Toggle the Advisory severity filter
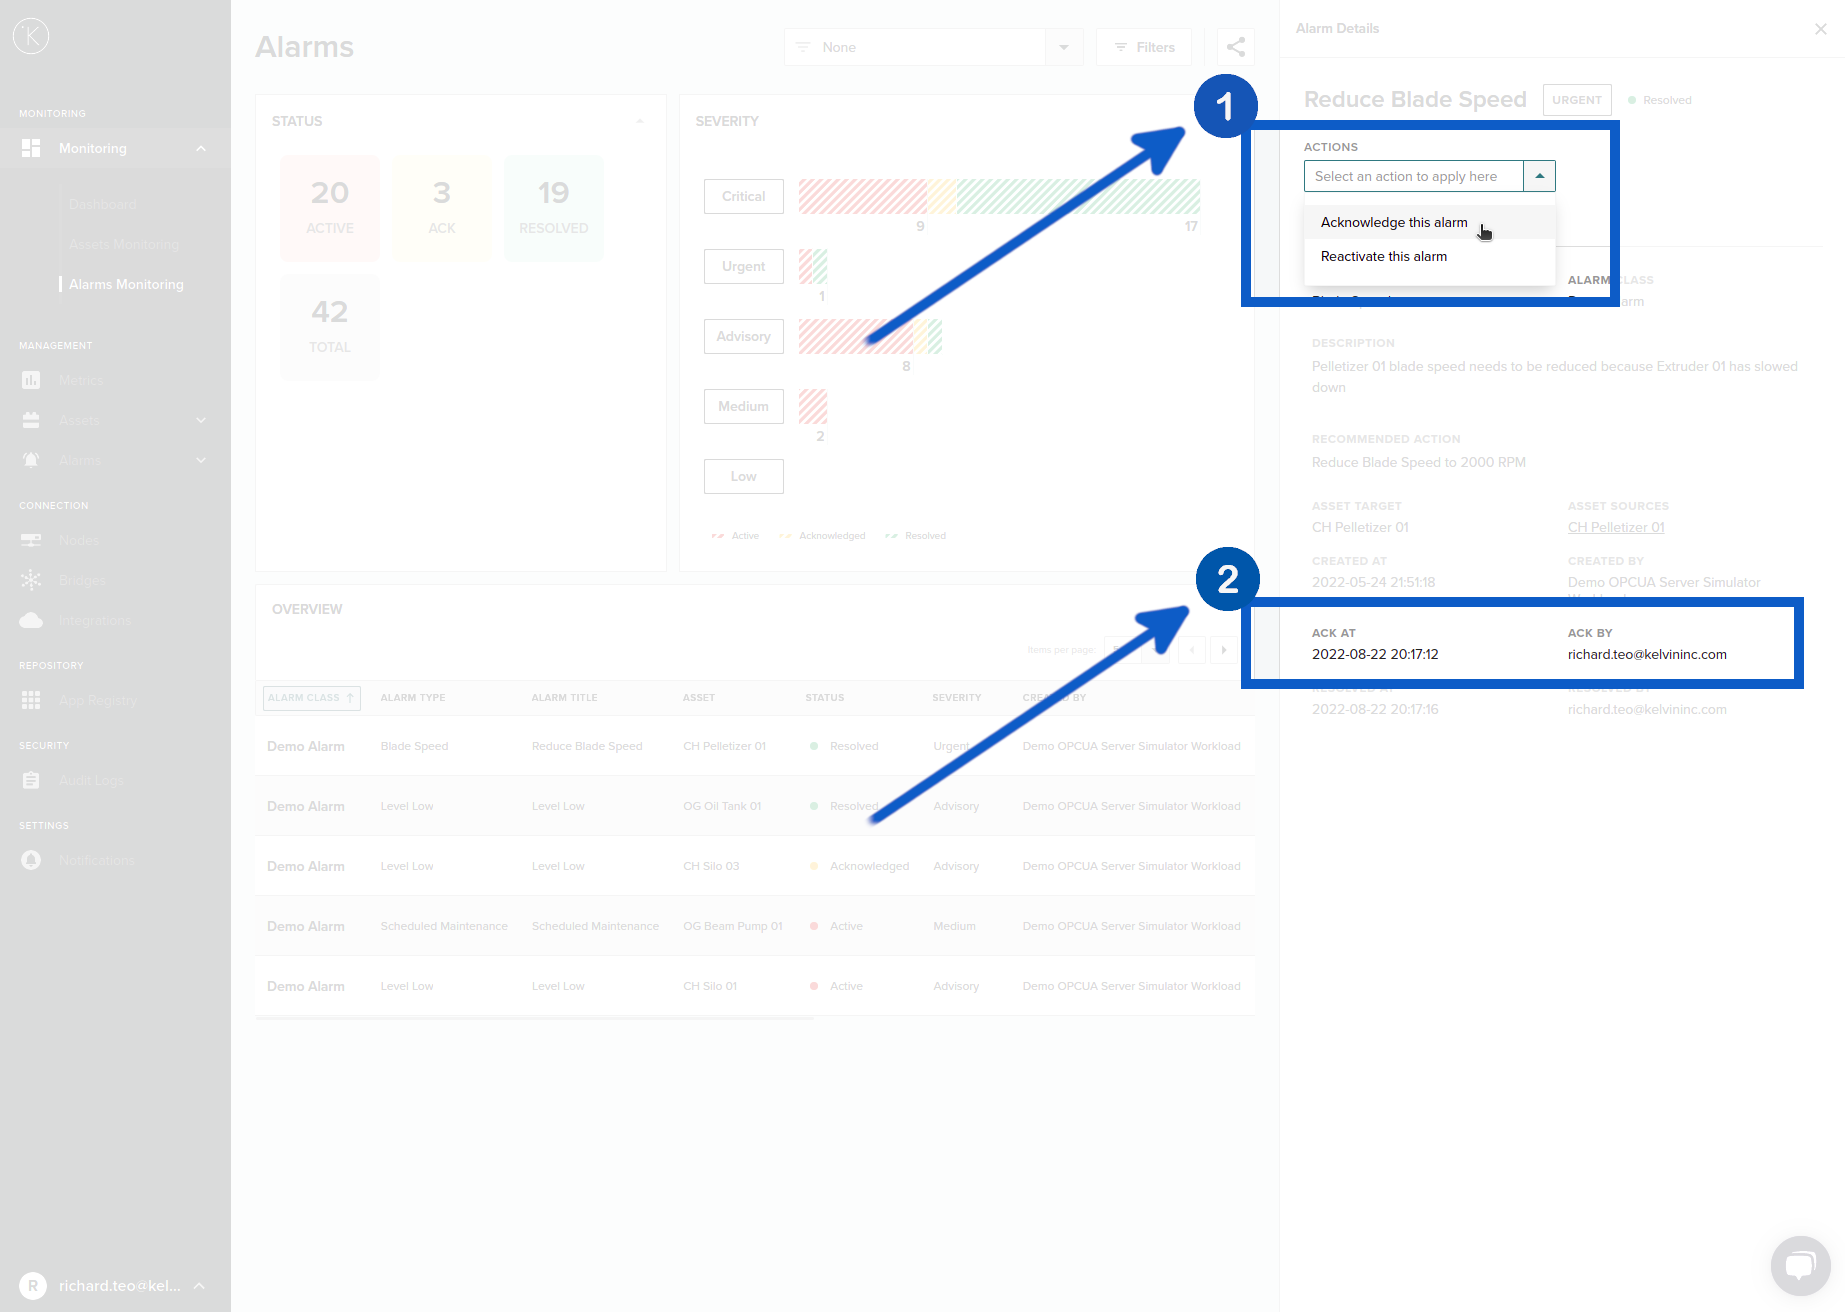 (743, 337)
